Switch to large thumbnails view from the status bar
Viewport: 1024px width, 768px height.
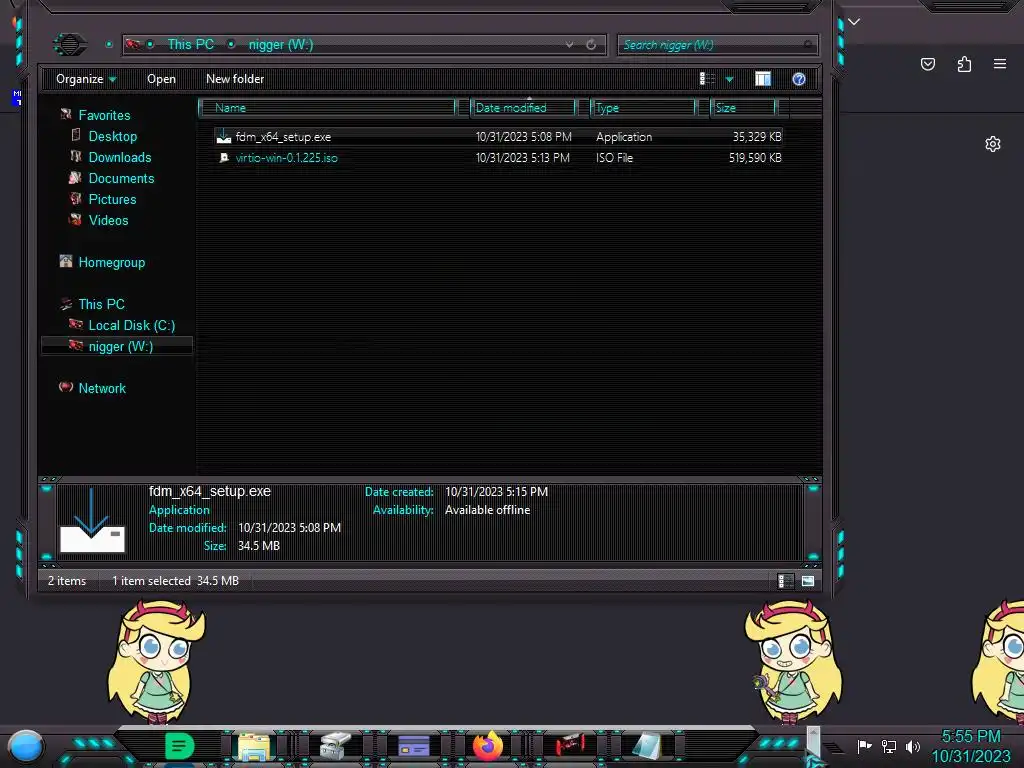coord(808,581)
